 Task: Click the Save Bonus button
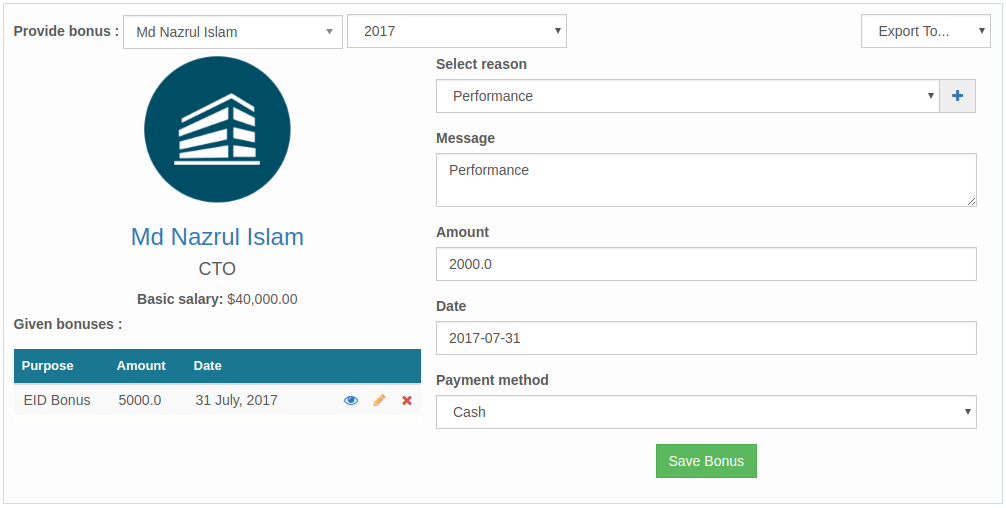point(706,461)
